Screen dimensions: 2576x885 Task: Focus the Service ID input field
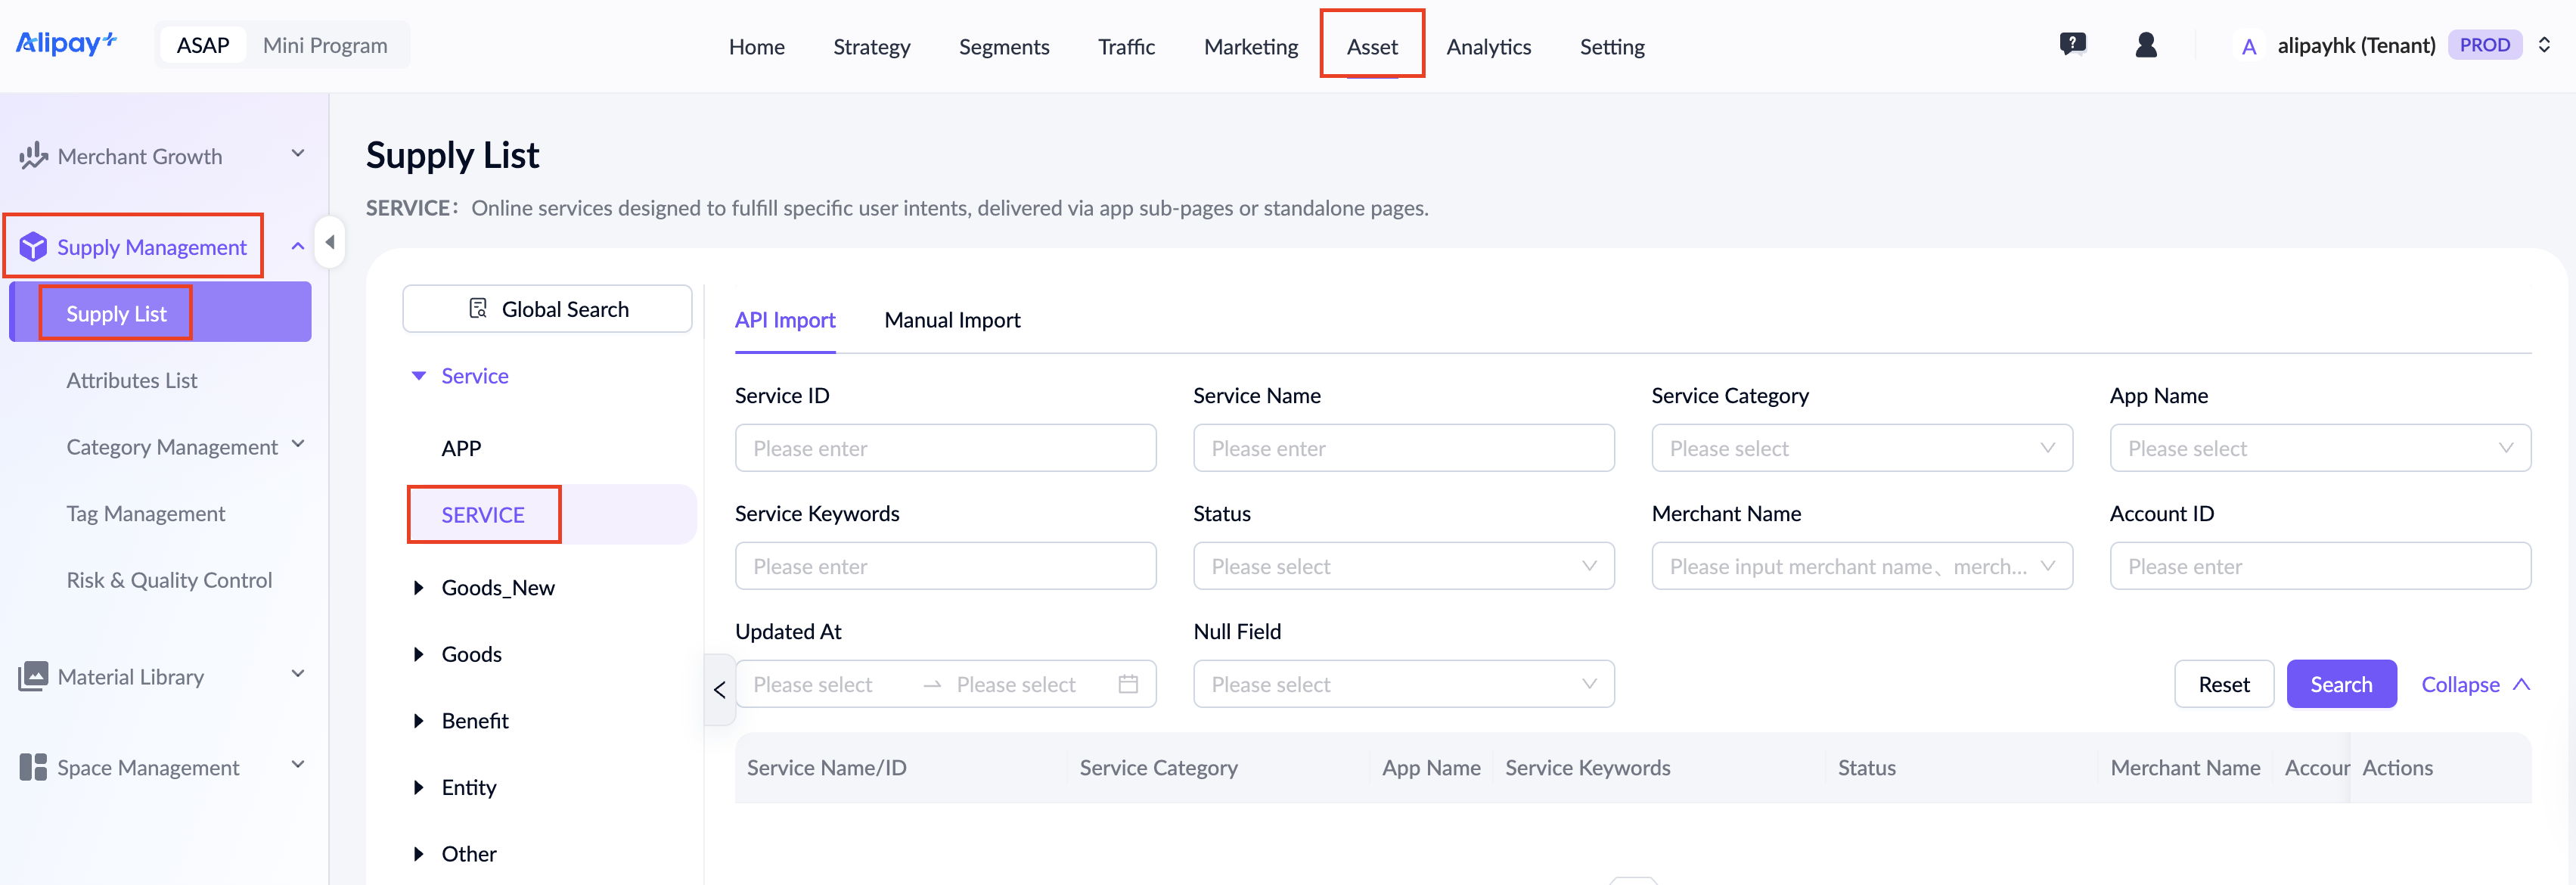point(945,448)
